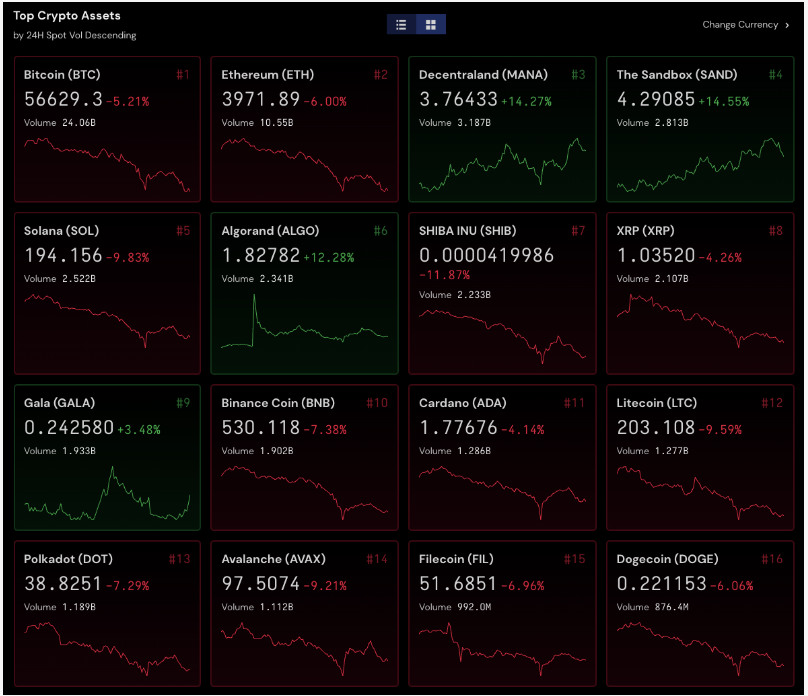Open the Binance Coin (BNB) card title
The height and width of the screenshot is (696, 808).
[x=278, y=403]
